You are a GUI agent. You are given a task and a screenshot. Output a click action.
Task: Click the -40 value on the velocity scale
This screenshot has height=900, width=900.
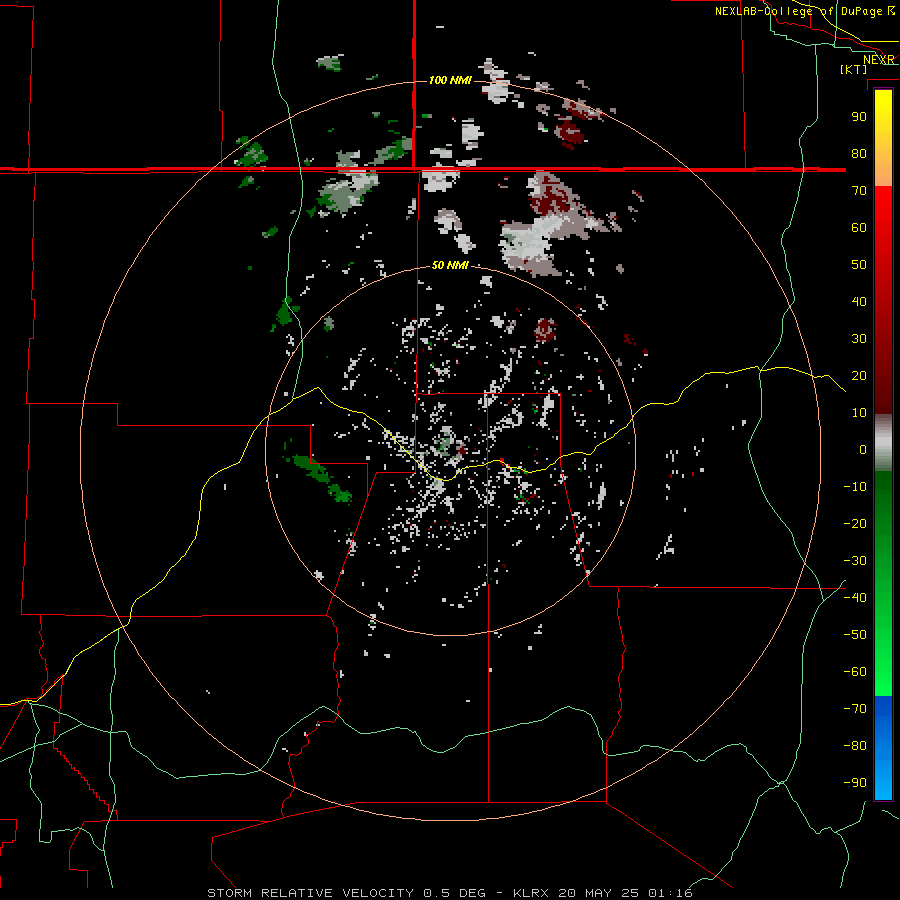click(855, 598)
